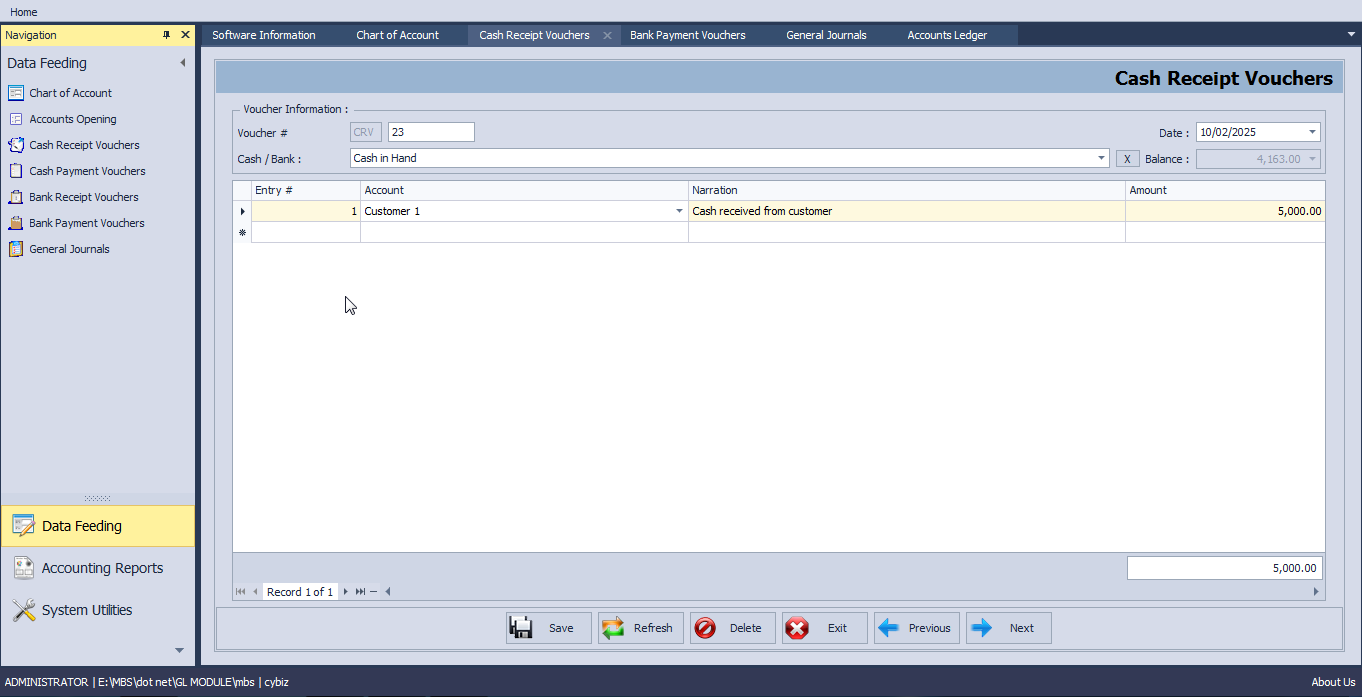Collapse the Data Feeding section arrow

(183, 63)
